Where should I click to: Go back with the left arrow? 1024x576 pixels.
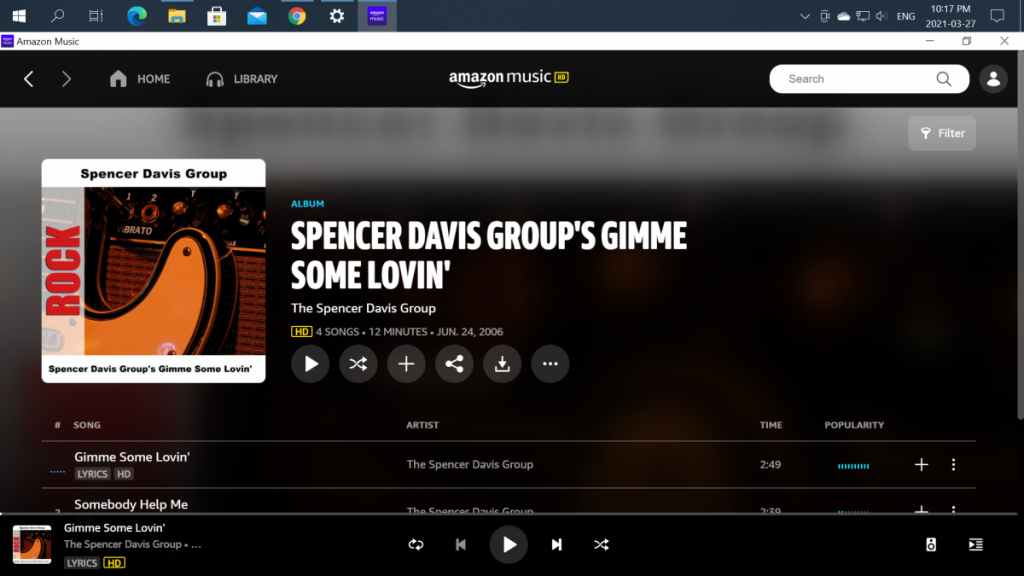(x=29, y=79)
